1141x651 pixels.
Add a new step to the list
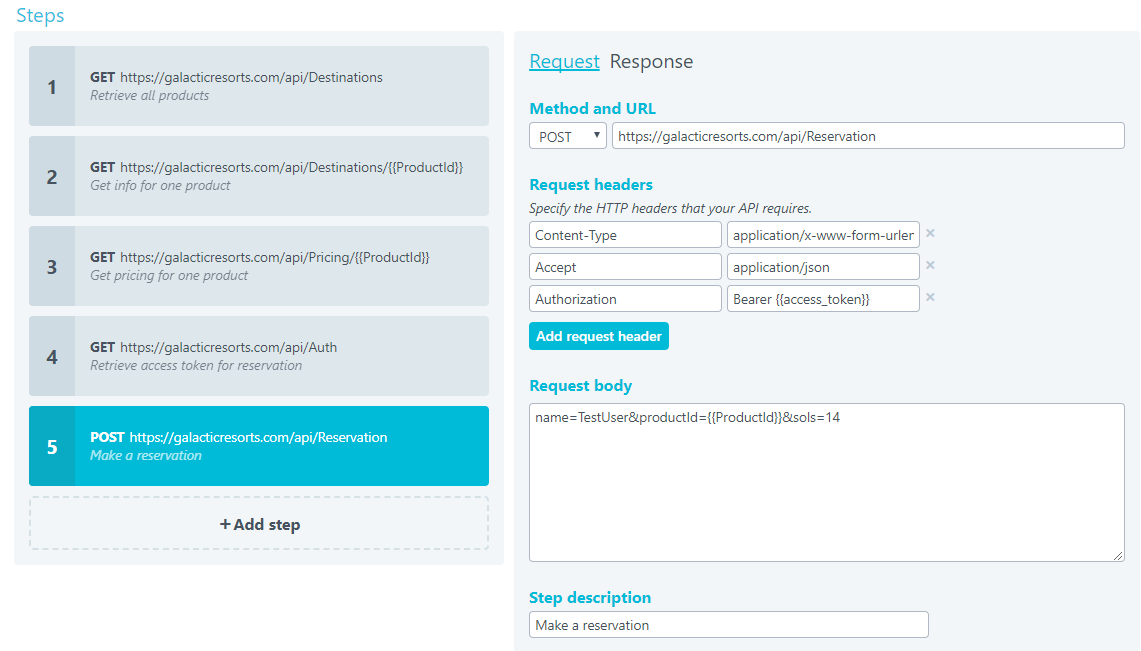click(259, 524)
